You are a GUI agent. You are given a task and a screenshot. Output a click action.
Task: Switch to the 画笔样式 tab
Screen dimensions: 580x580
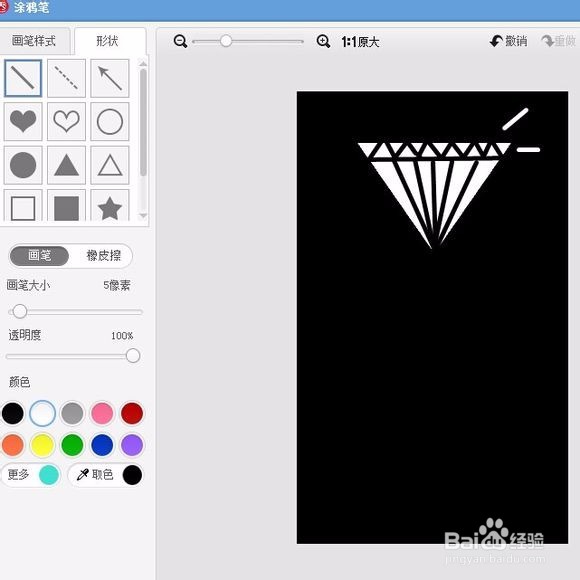pyautogui.click(x=34, y=41)
